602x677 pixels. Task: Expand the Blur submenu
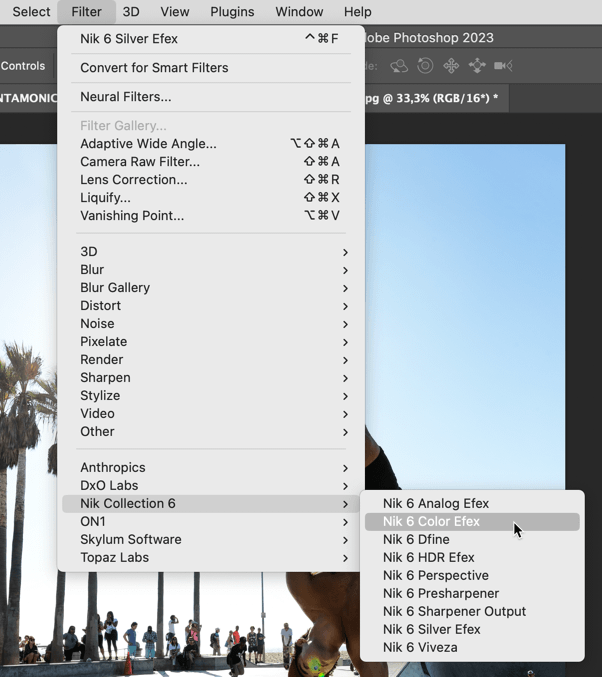click(x=211, y=270)
